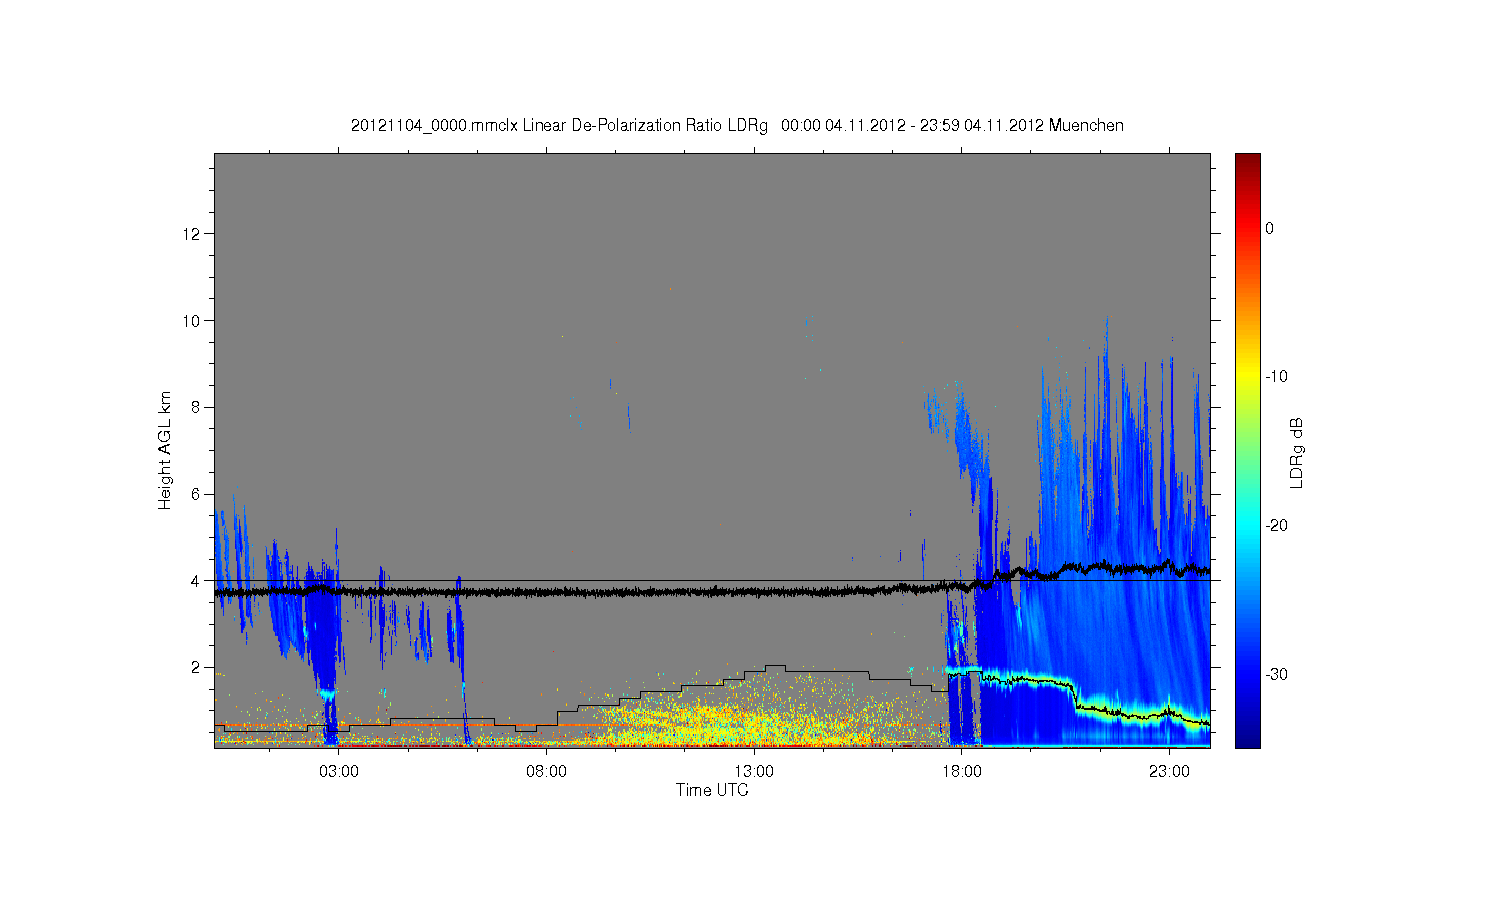Click the height tick label 2
Viewport: 1500px width, 900px height.
click(x=197, y=667)
